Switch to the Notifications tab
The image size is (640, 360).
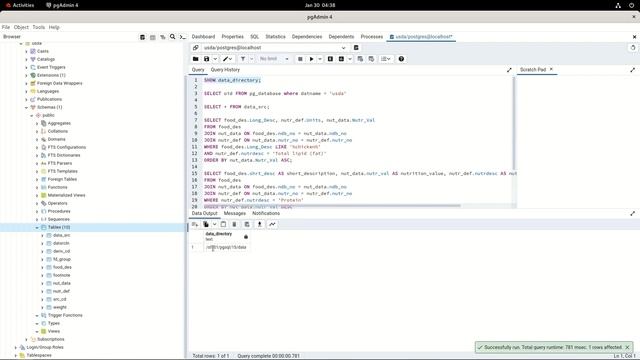266,213
